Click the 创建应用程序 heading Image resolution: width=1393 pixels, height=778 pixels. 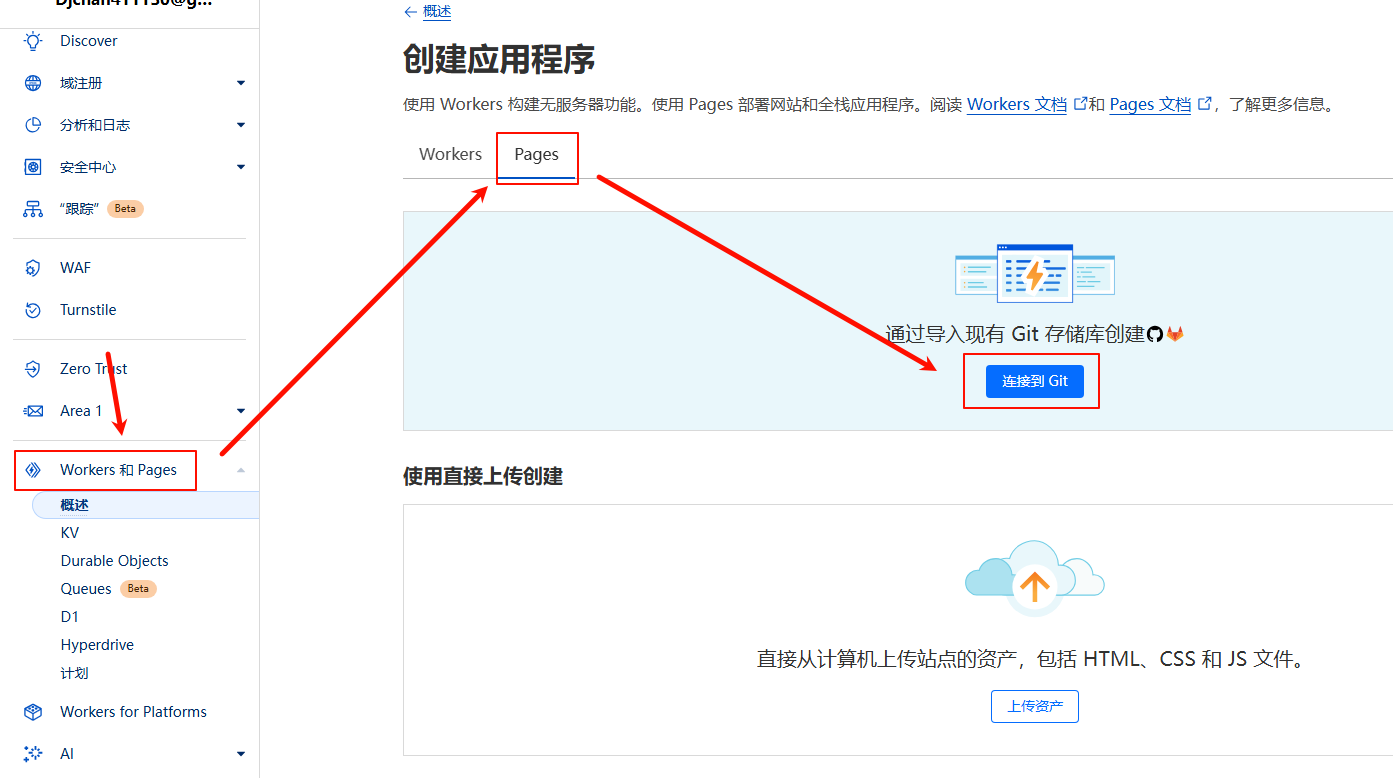(499, 60)
